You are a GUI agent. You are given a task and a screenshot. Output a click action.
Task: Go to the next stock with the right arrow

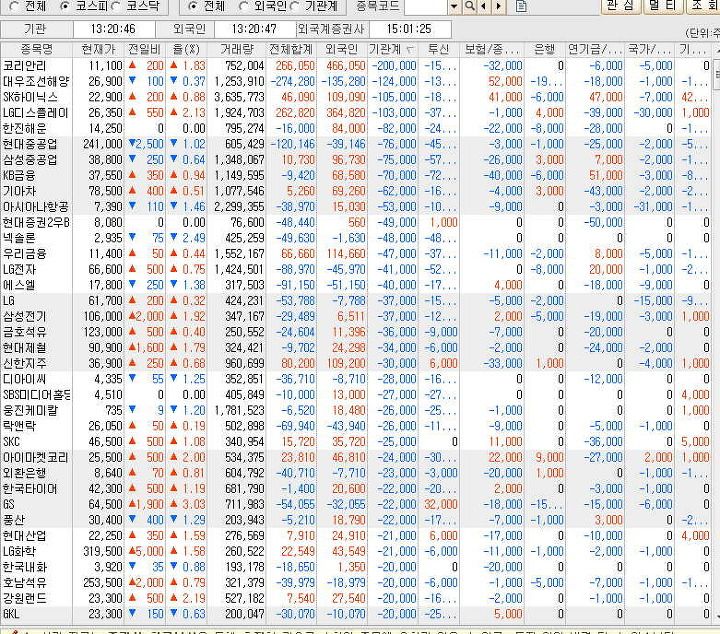499,6
